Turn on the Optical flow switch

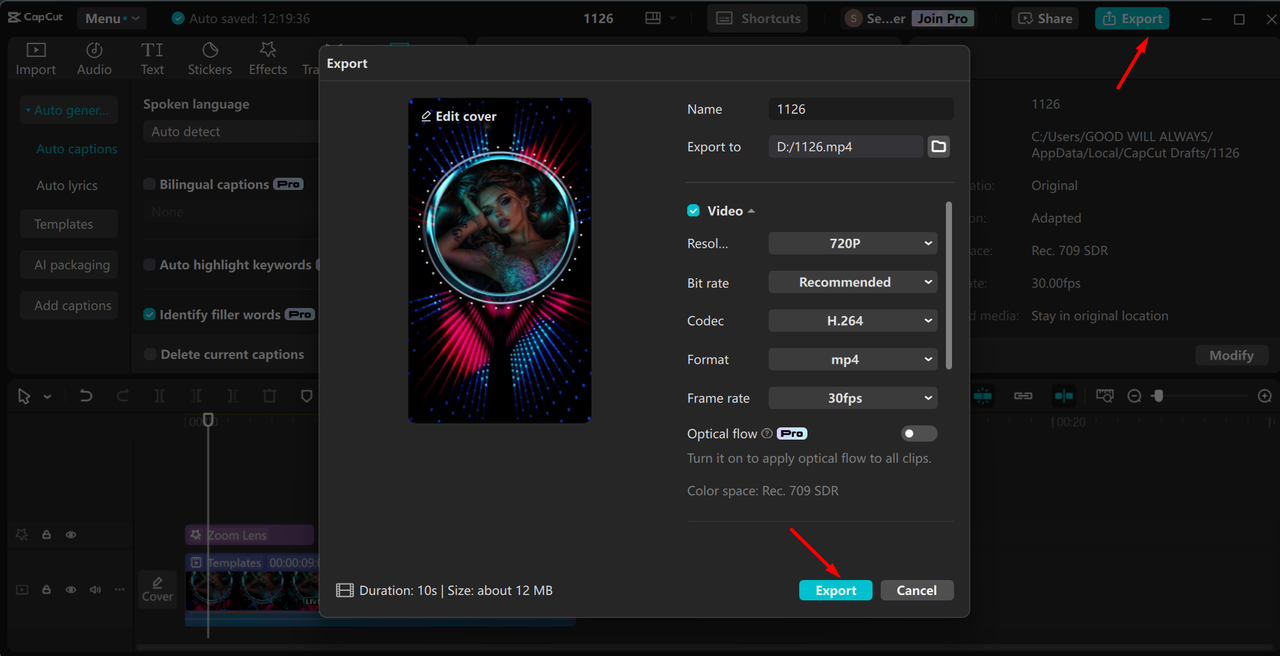[919, 433]
